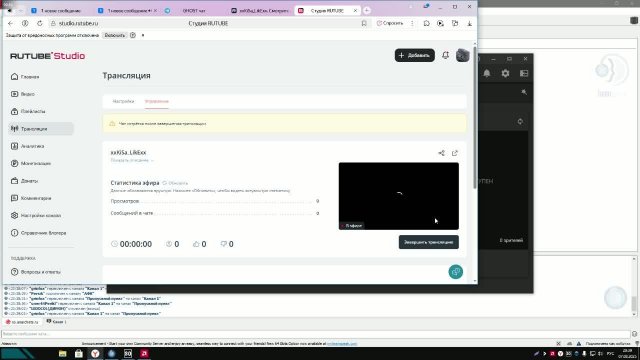The height and width of the screenshot is (360, 640).
Task: Click the chat message input field at the bottom
Action: point(316,334)
